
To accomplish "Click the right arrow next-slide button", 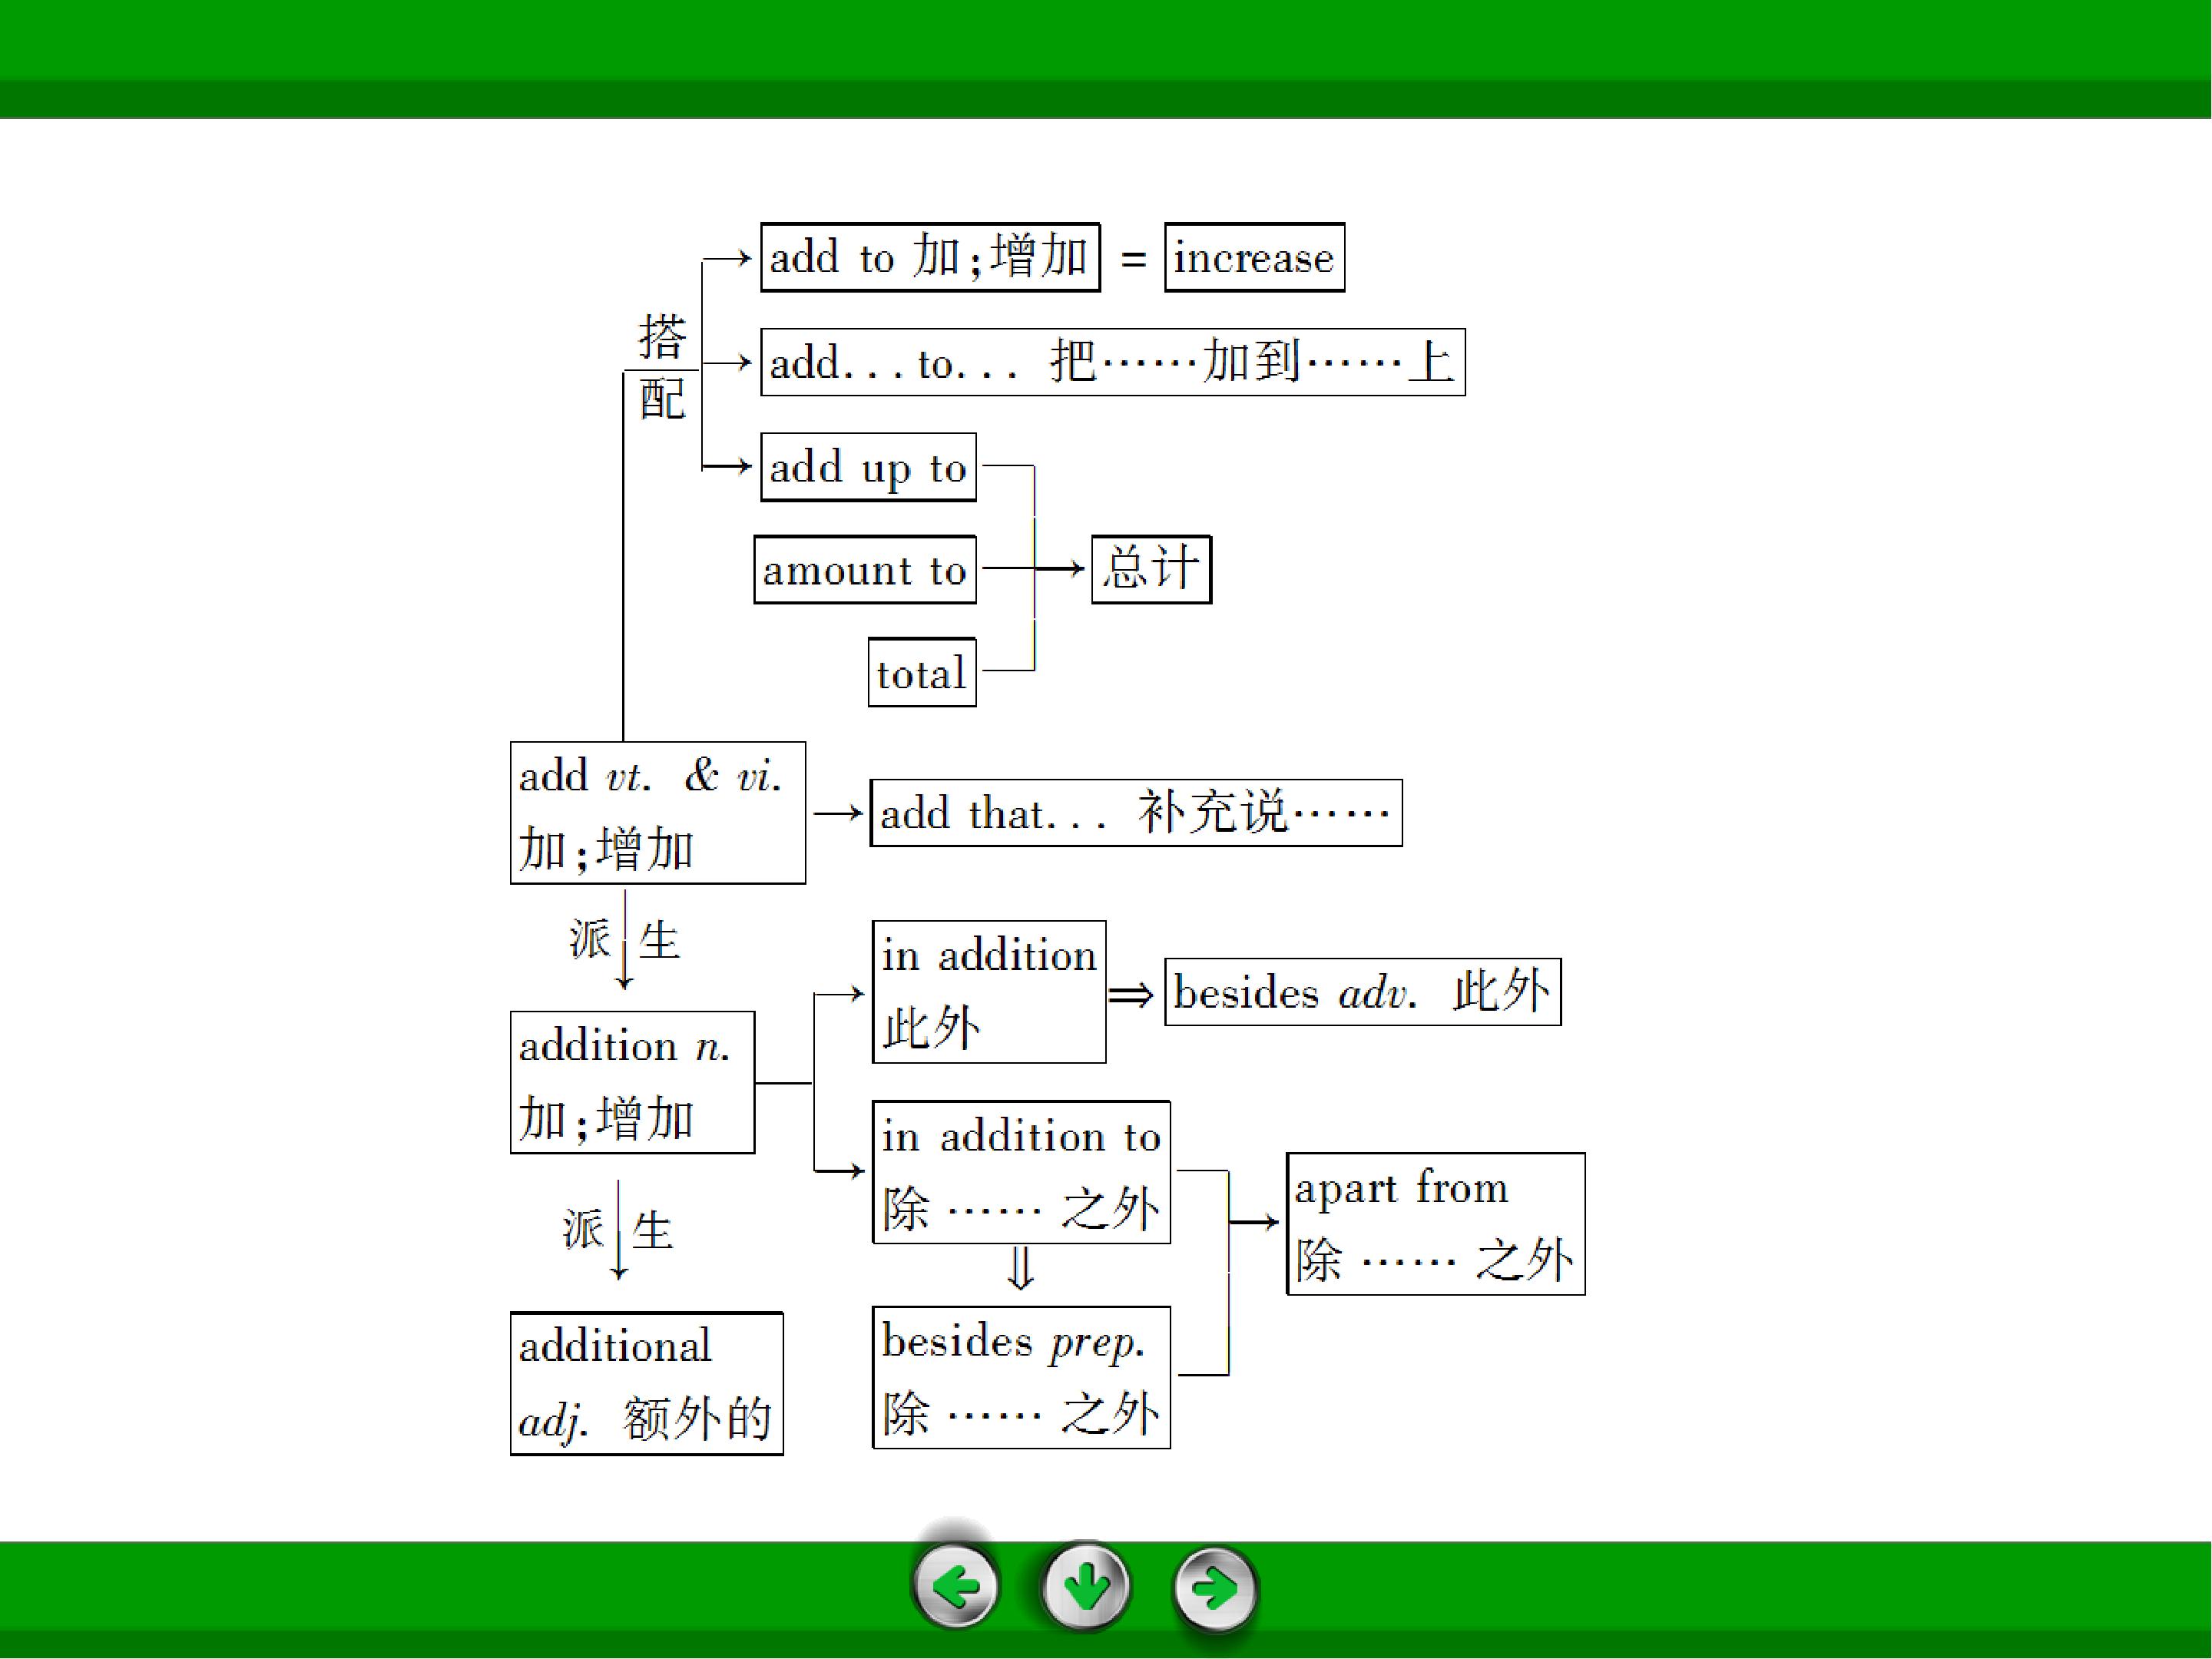I will [x=1215, y=1587].
